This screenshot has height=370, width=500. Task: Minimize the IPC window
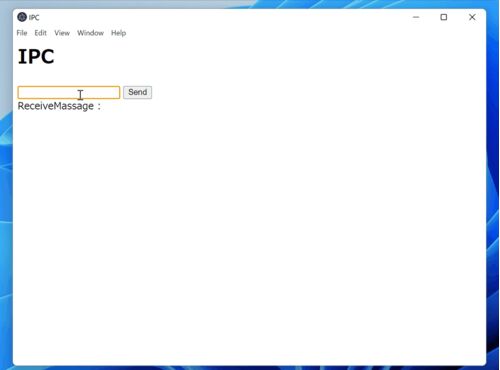(x=416, y=17)
